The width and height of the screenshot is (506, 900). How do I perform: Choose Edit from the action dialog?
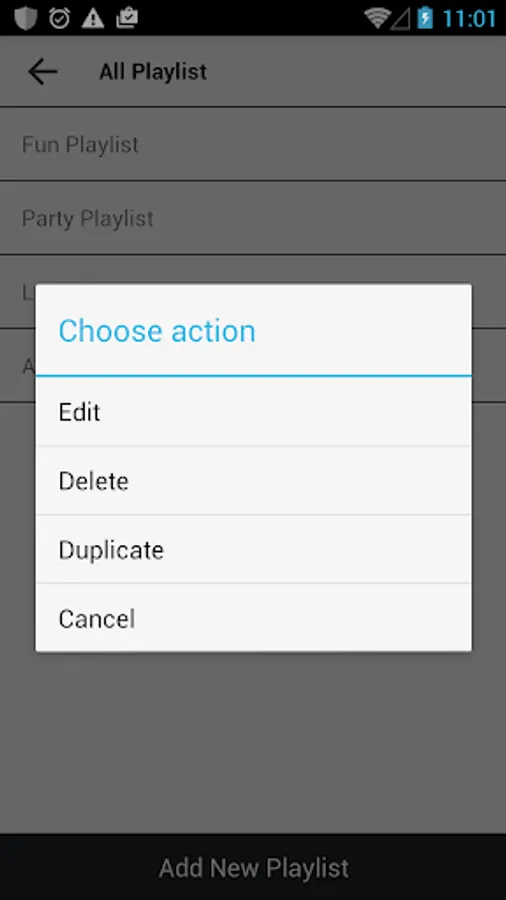click(254, 412)
